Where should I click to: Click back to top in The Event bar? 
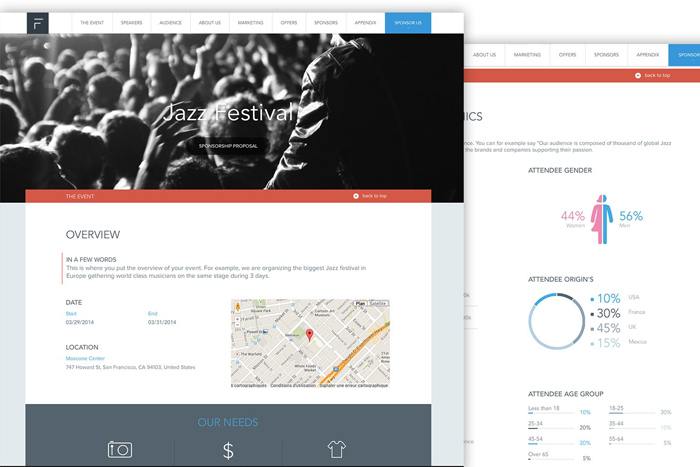pyautogui.click(x=370, y=196)
